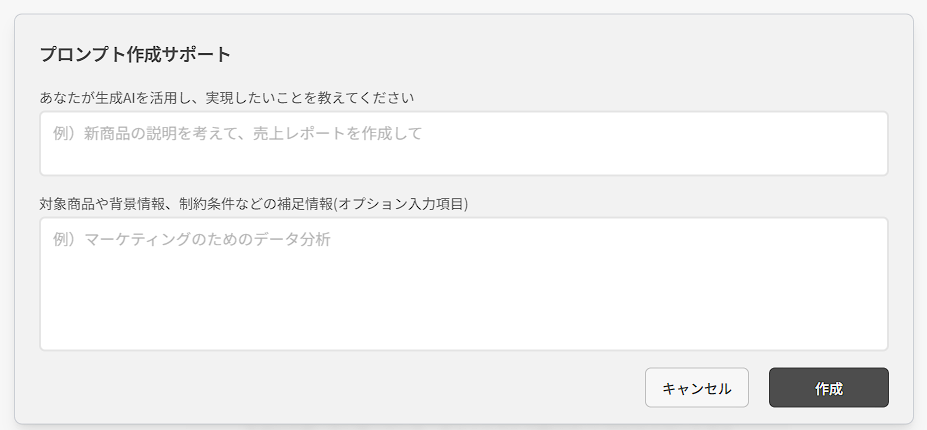Click the プロンプト作成サポート dialog title

(x=135, y=54)
